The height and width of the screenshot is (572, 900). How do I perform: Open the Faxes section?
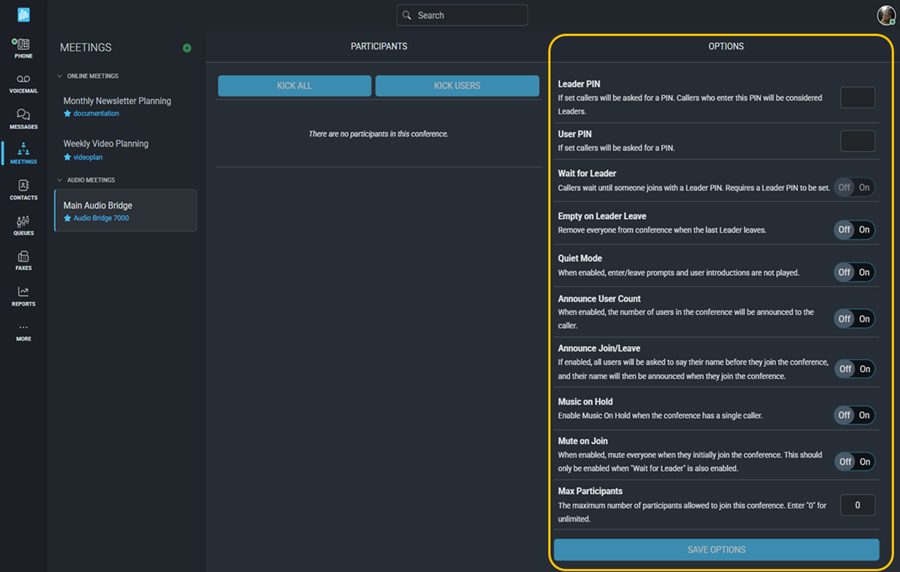tap(23, 260)
